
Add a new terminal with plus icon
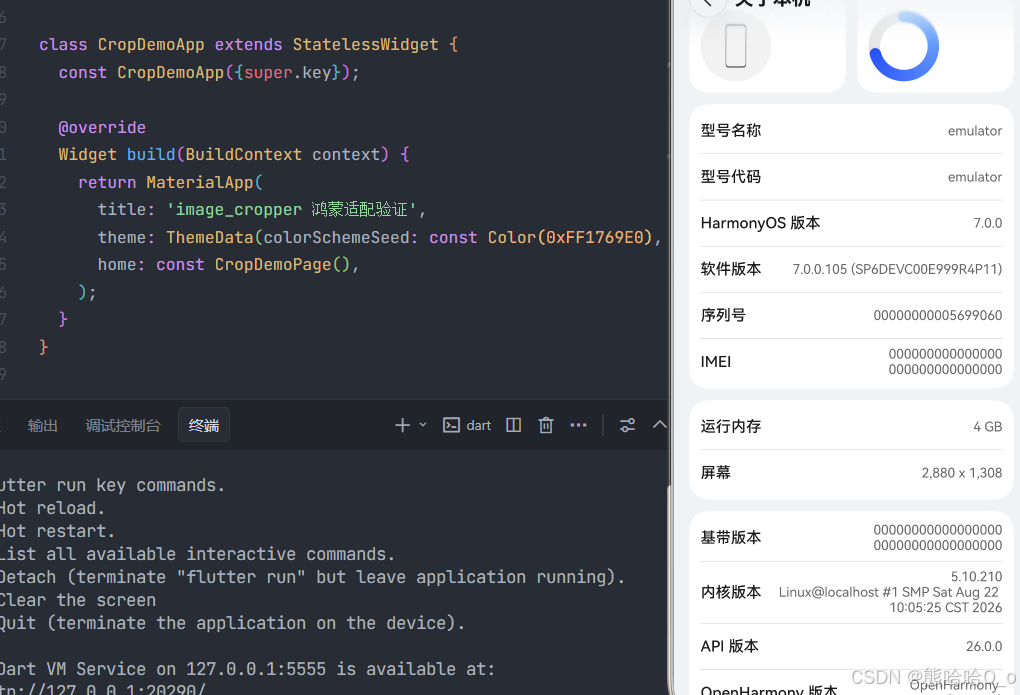402,426
